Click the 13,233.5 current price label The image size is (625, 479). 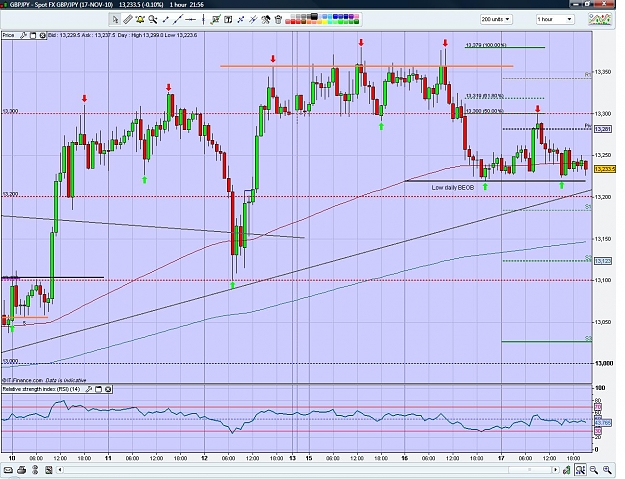[x=605, y=169]
